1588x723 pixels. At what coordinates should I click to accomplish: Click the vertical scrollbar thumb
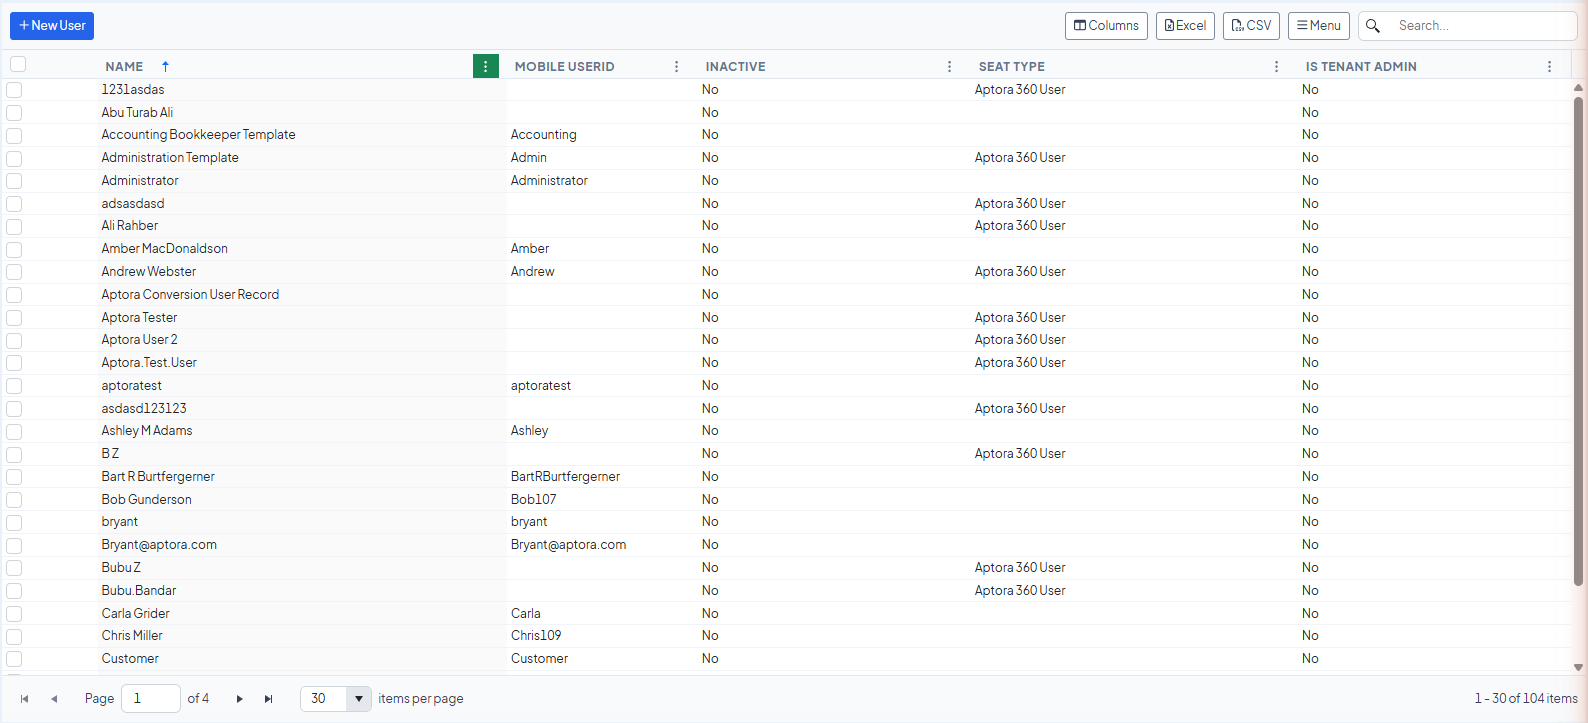[1578, 340]
